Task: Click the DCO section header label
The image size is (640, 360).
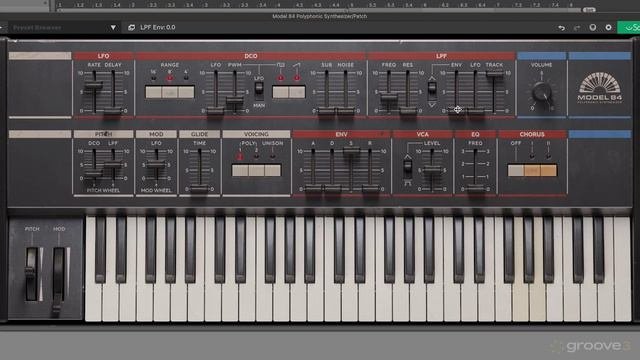Action: tap(251, 56)
